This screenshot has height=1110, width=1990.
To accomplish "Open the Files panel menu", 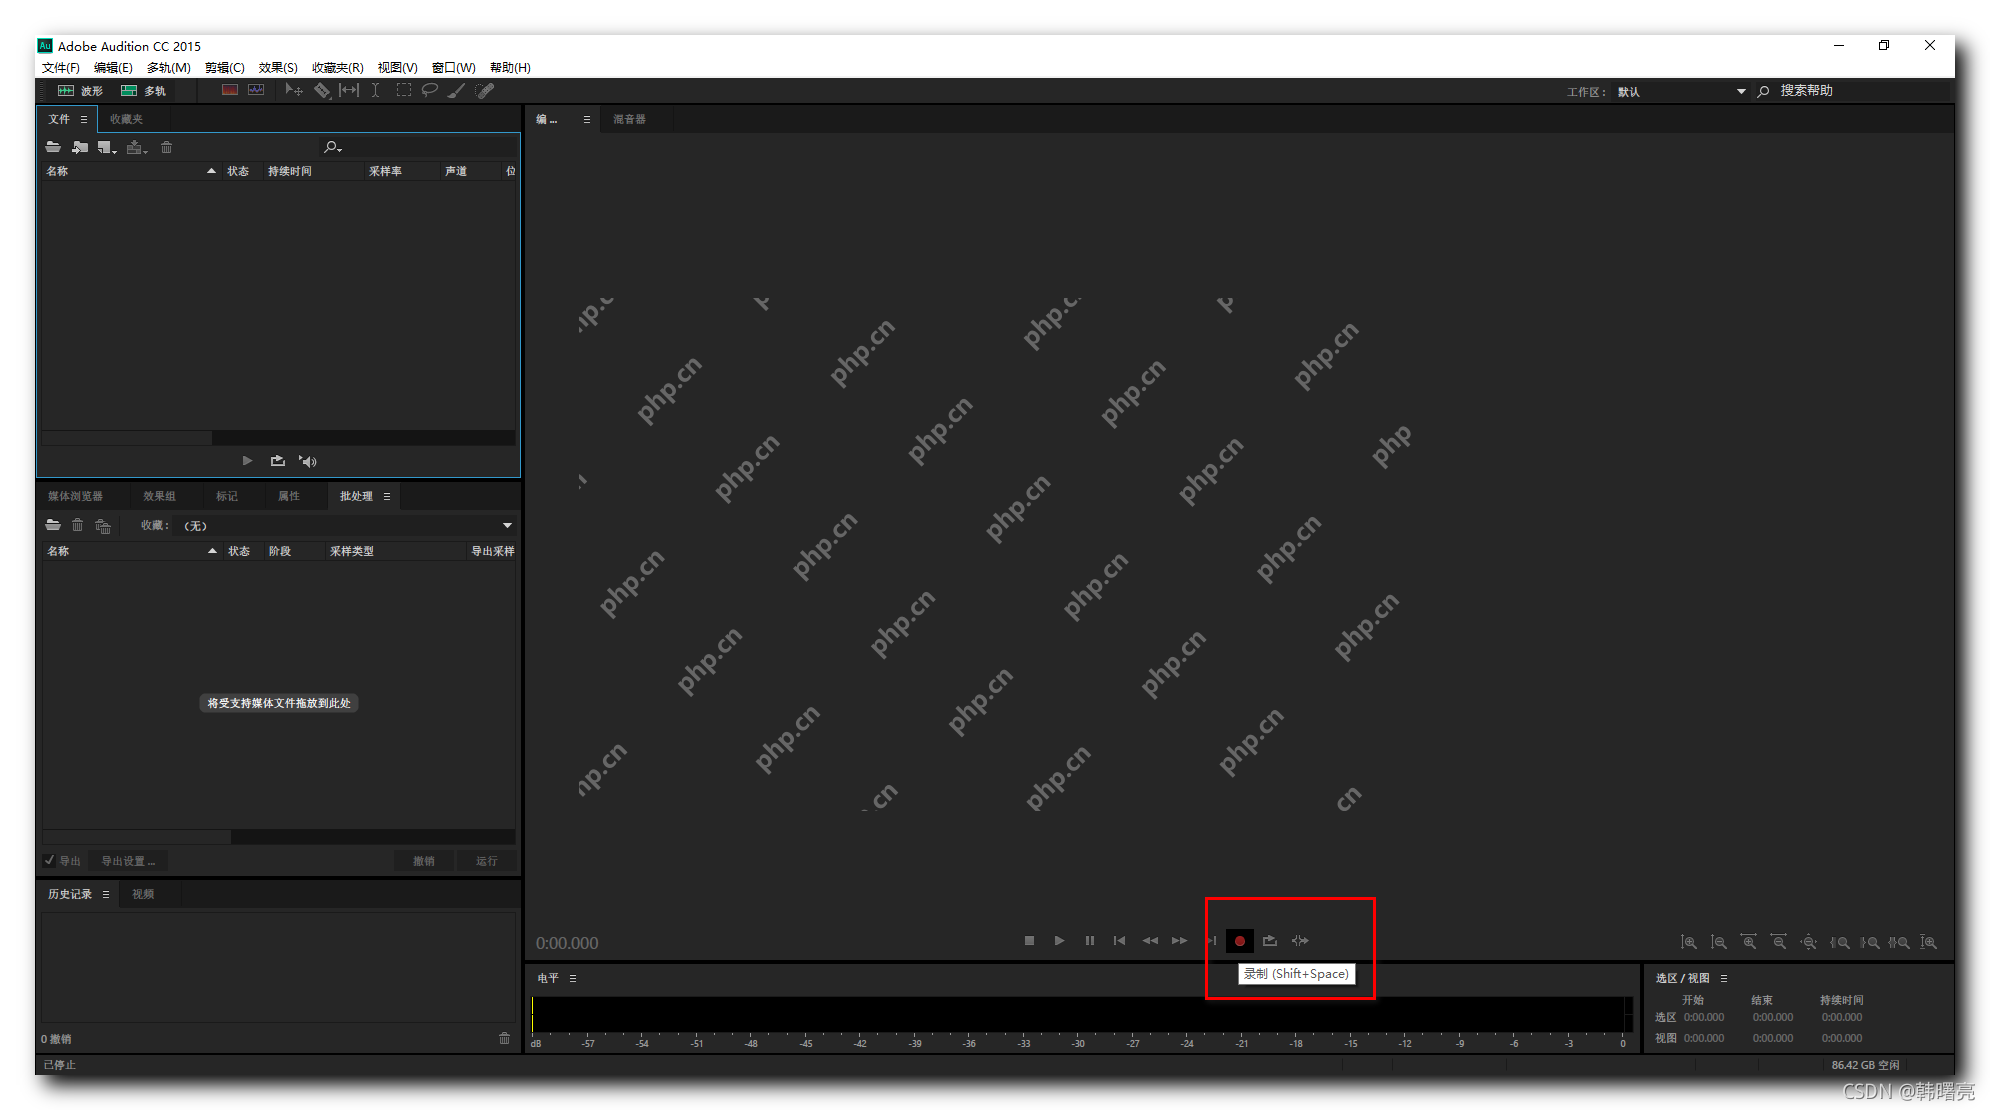I will [83, 118].
